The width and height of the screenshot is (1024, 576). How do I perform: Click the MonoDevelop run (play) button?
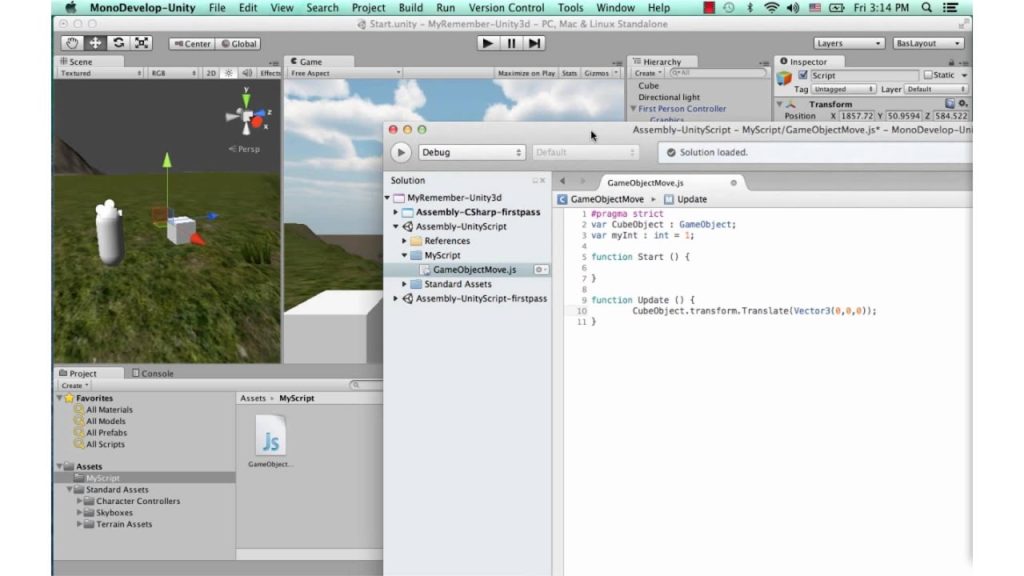[401, 152]
